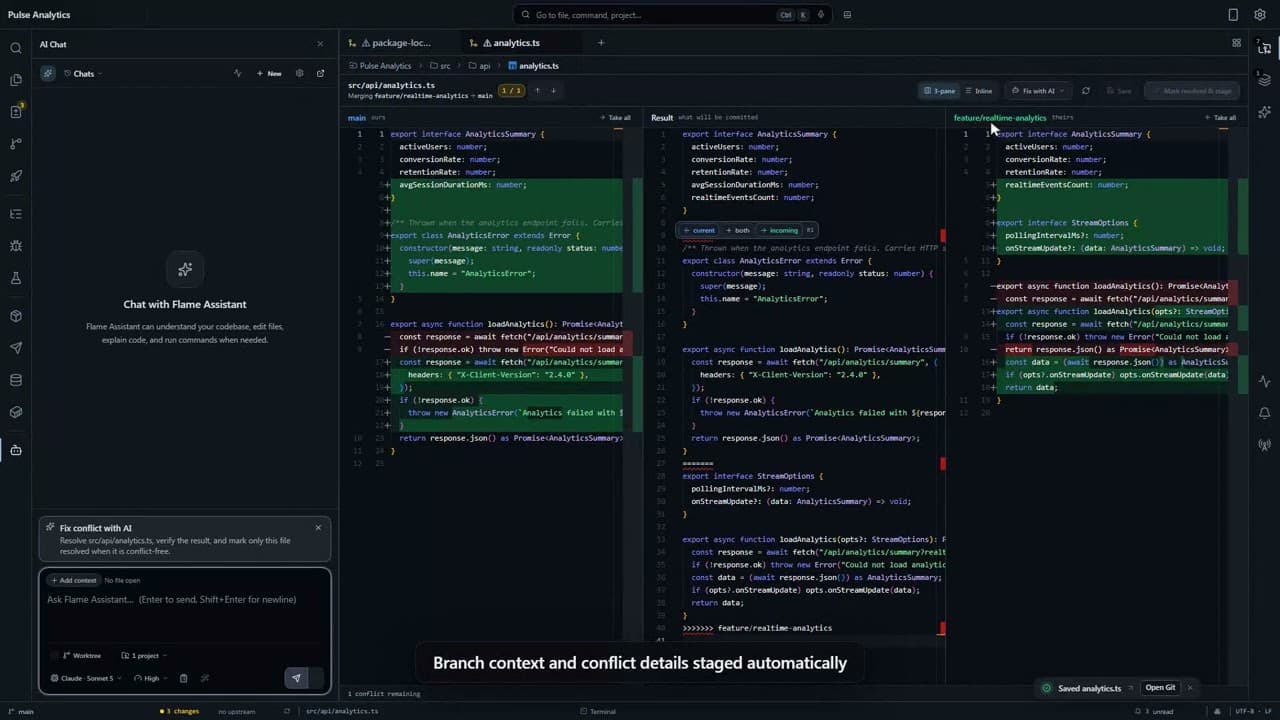Open the Chats dropdown

coord(83,73)
